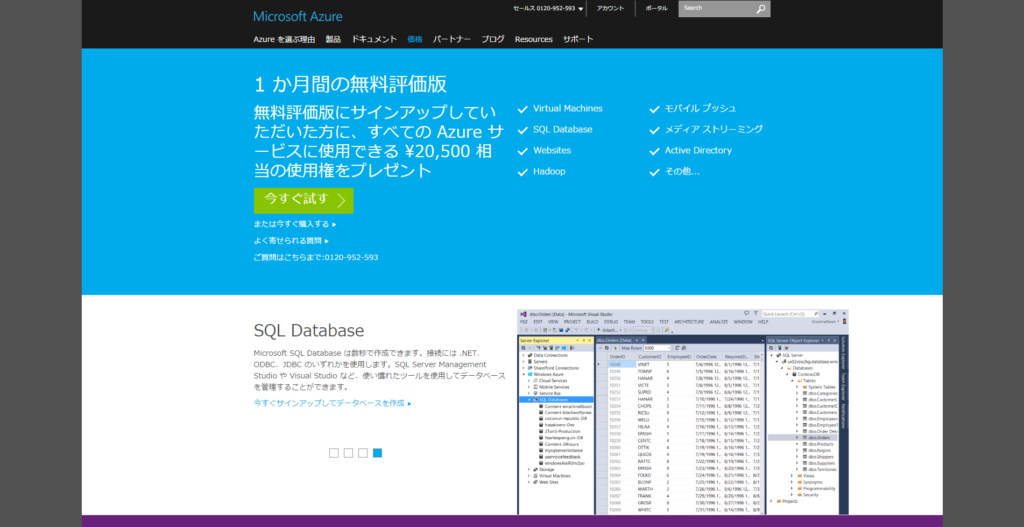This screenshot has height=527, width=1024.
Task: Select the first carousel slide indicator
Action: (334, 453)
